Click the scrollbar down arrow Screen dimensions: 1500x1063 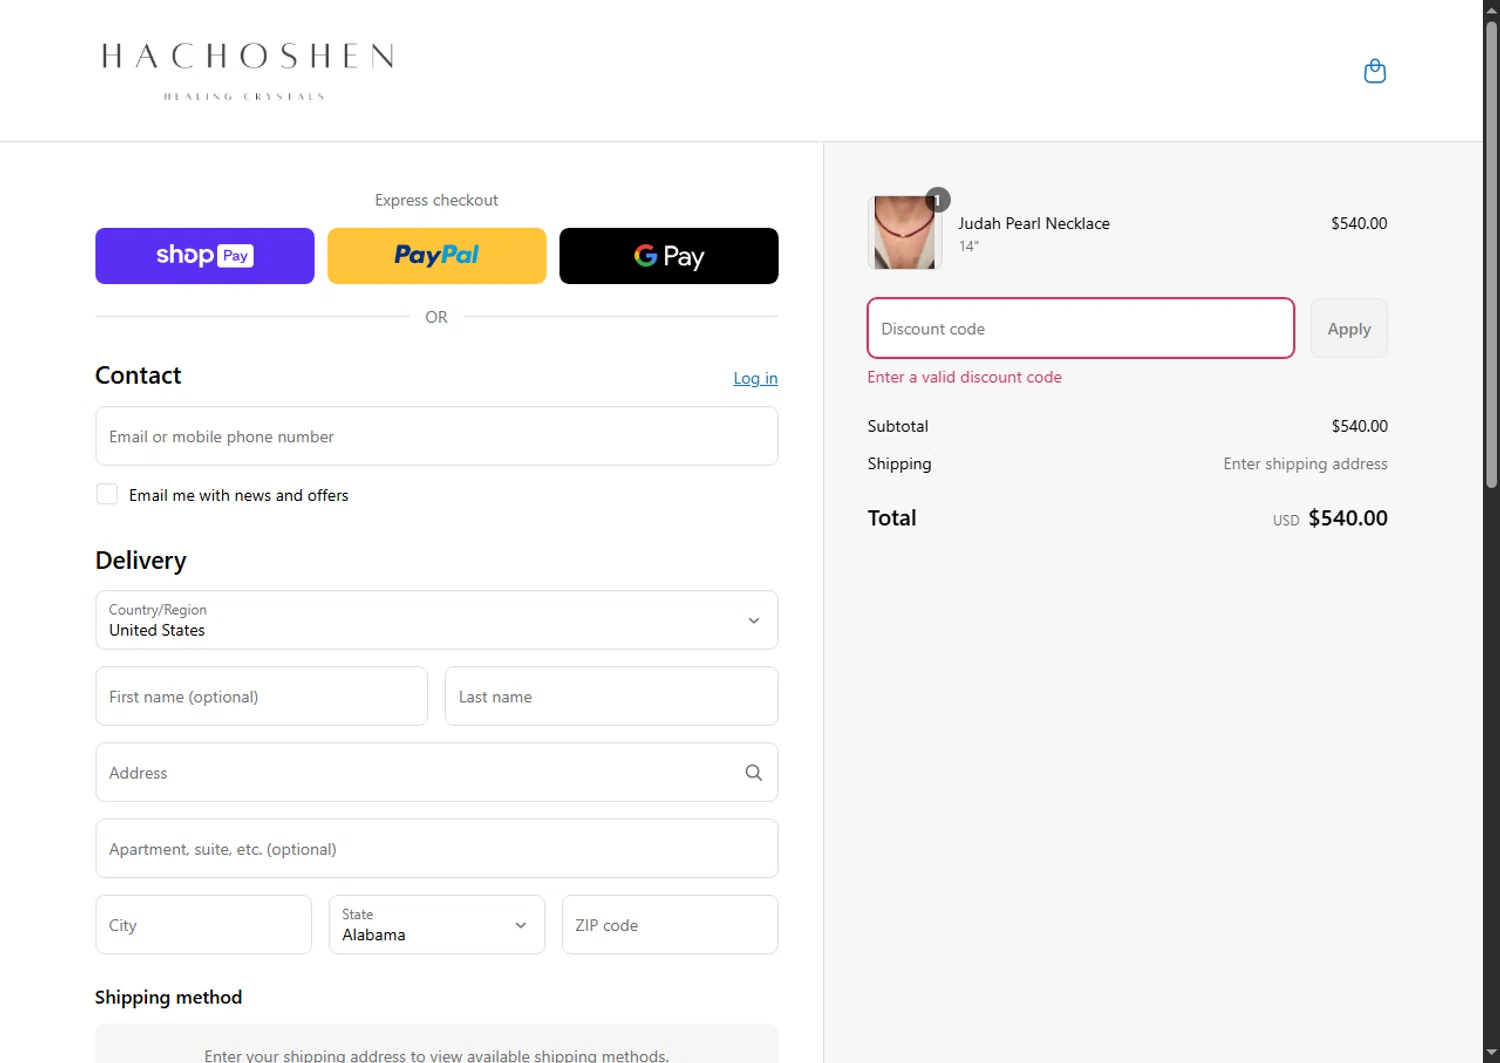click(x=1491, y=1054)
